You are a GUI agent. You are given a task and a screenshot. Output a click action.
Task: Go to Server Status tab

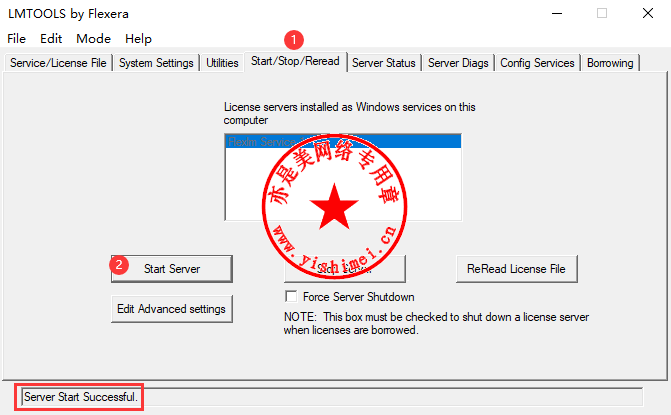[384, 63]
